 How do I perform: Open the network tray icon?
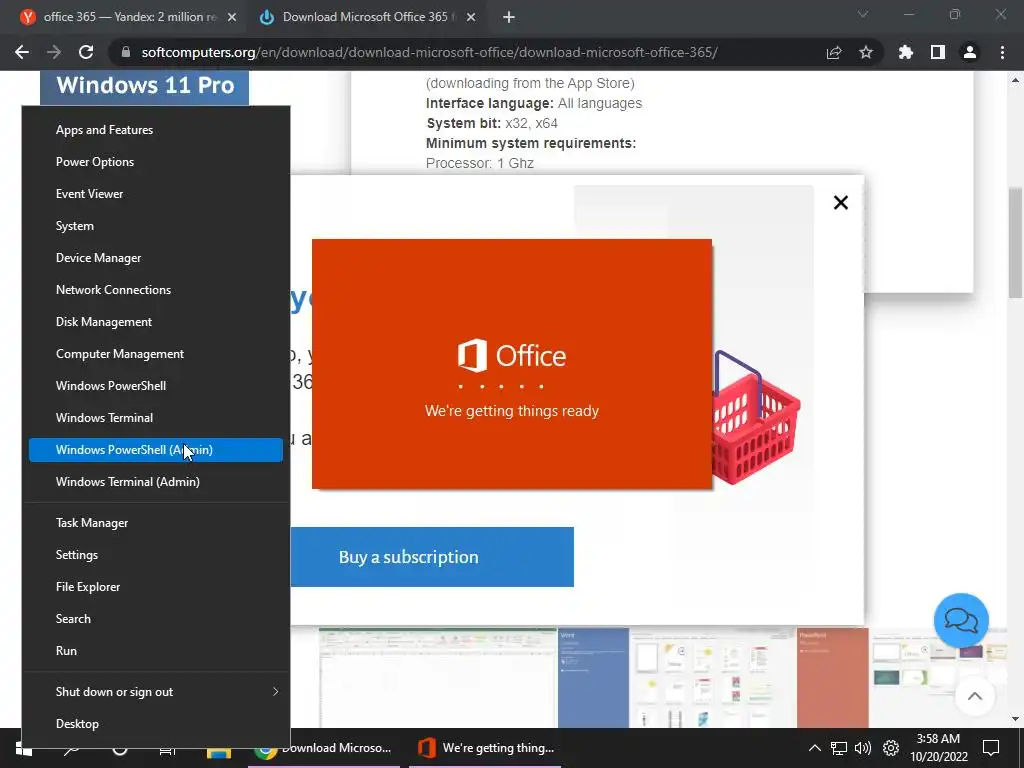pos(839,748)
